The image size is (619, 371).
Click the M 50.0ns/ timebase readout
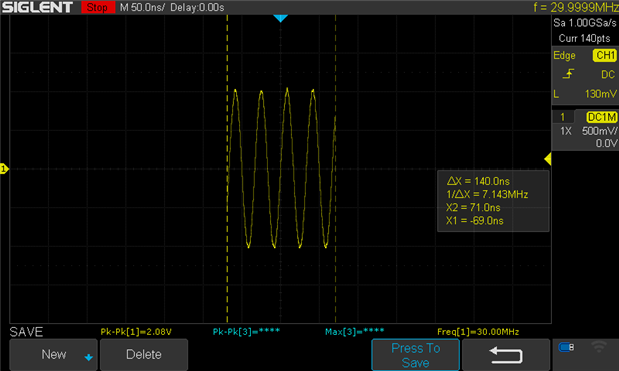[142, 7]
